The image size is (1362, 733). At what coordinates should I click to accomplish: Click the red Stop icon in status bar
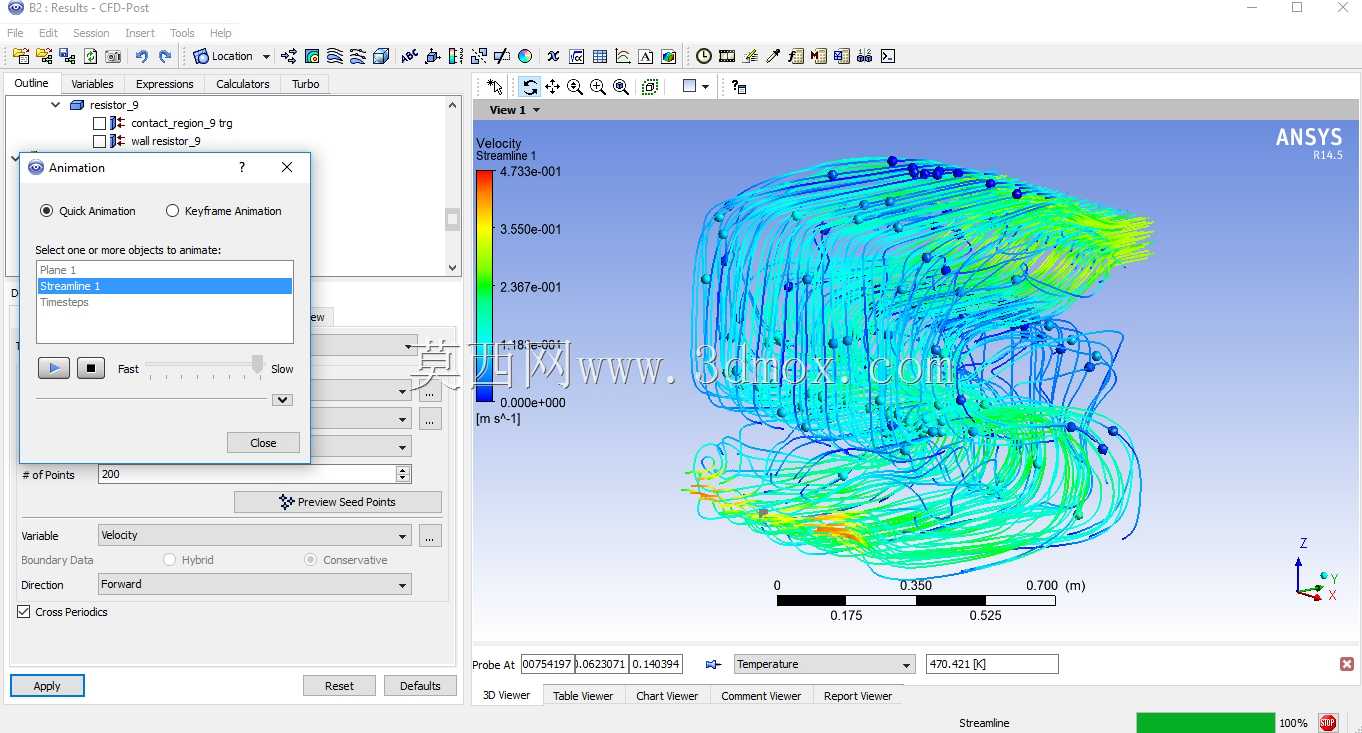pyautogui.click(x=1328, y=722)
